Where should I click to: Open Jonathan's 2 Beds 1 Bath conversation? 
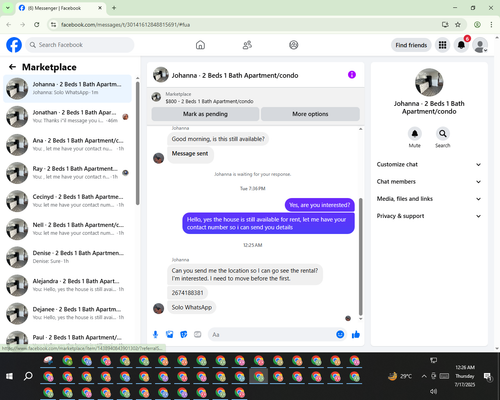[x=67, y=117]
